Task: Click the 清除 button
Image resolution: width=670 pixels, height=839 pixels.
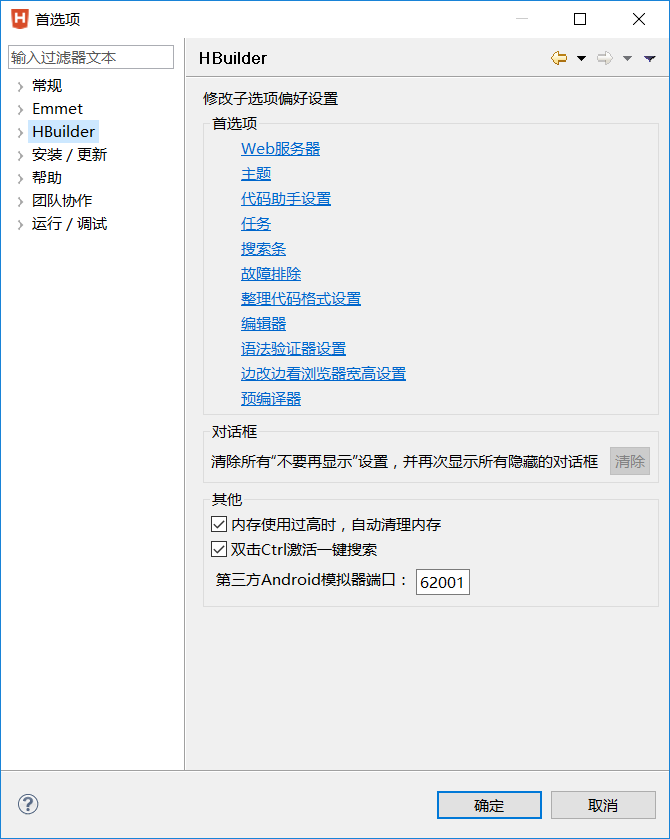Action: coord(630,461)
